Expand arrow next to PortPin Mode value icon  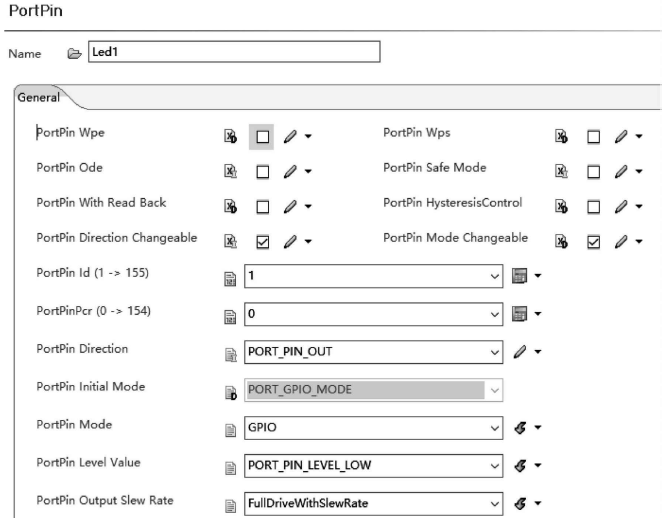coord(538,428)
